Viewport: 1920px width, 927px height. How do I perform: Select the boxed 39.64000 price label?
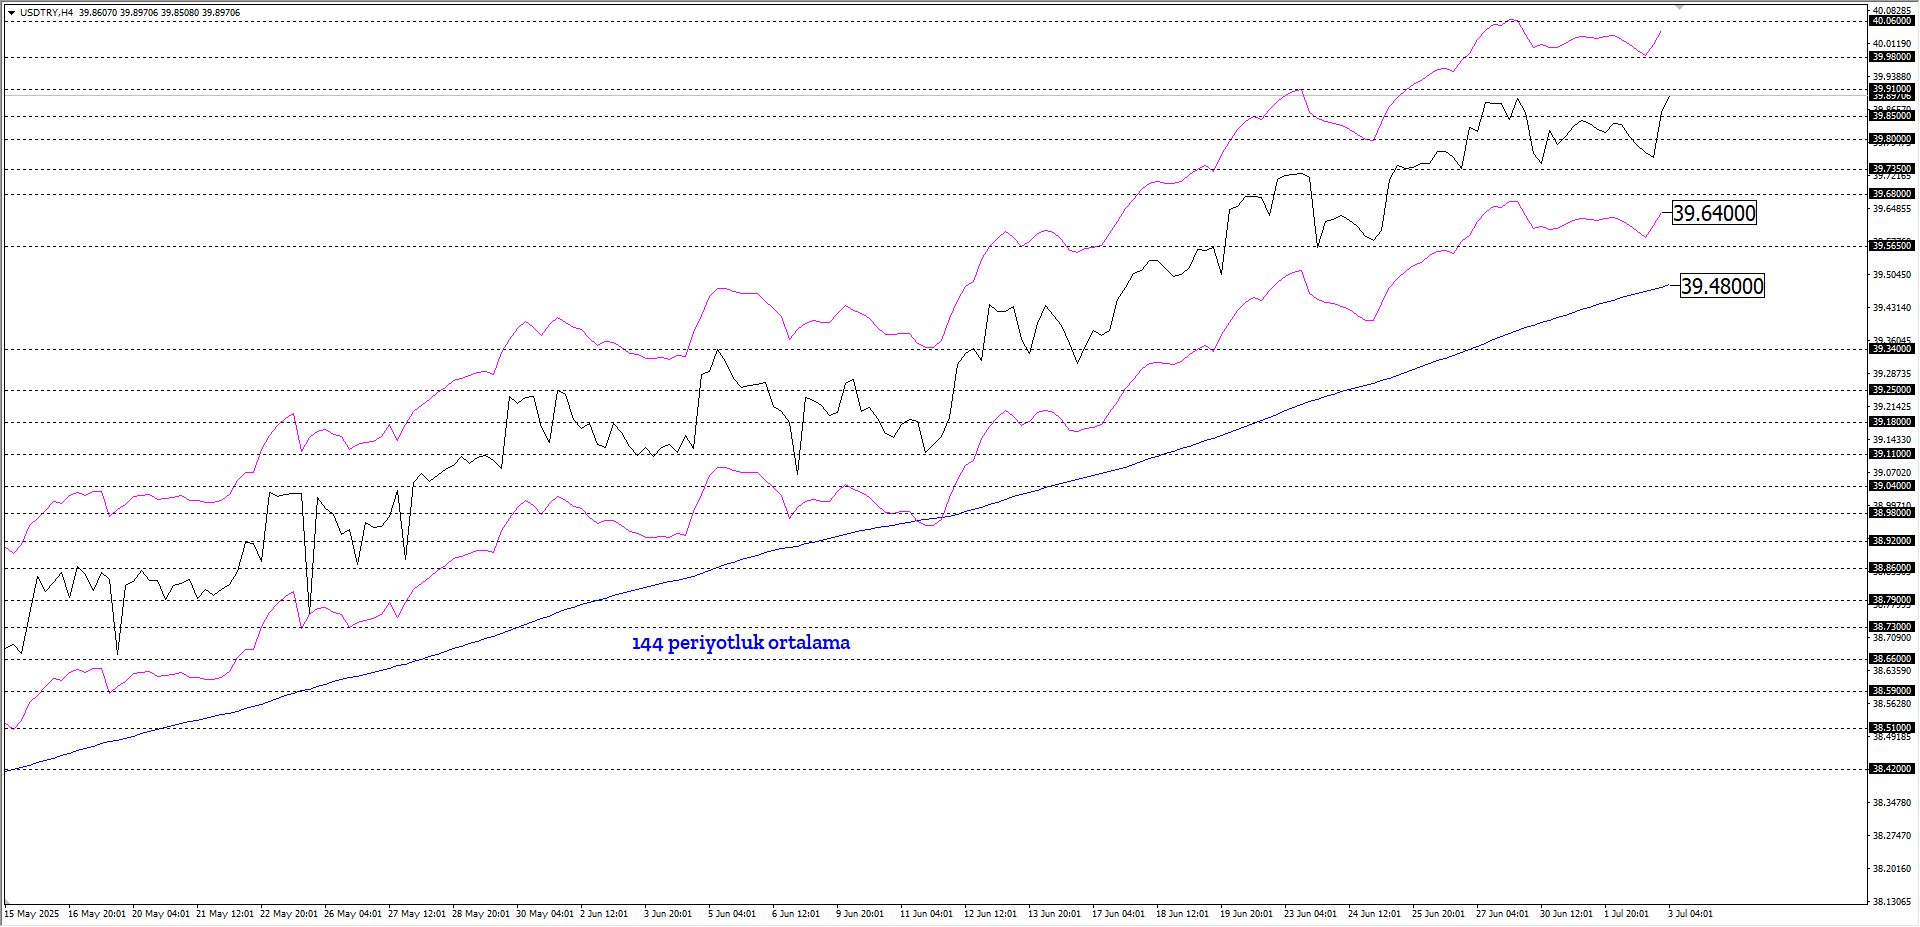click(x=1714, y=213)
